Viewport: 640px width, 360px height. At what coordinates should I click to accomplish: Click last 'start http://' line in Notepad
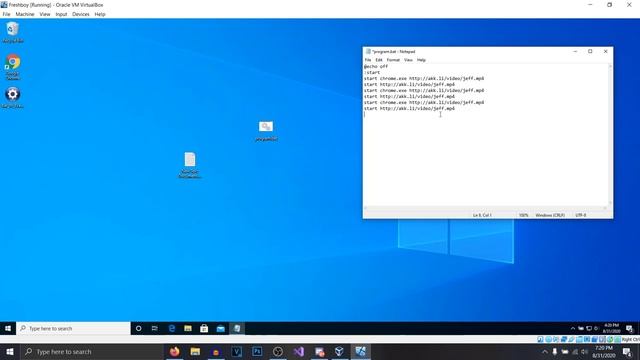tap(409, 109)
